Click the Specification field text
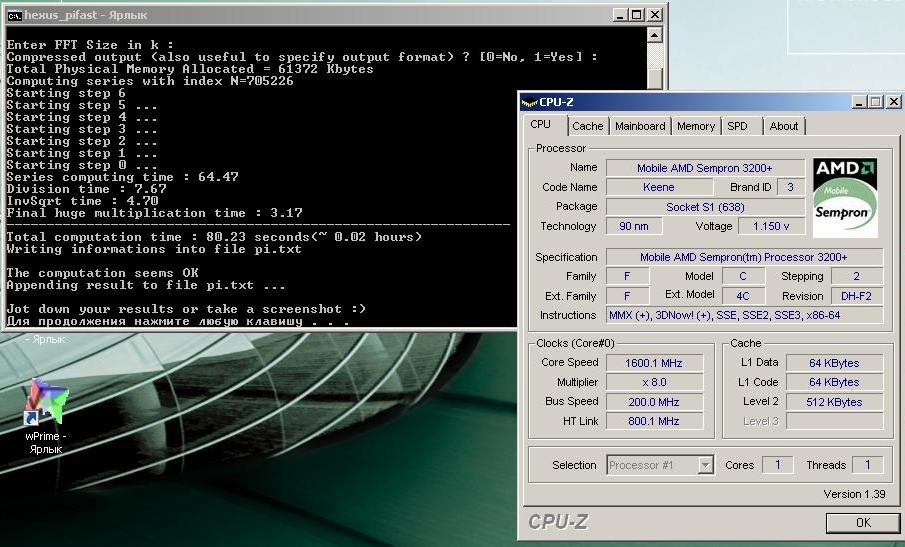The width and height of the screenshot is (905, 547). tap(744, 257)
